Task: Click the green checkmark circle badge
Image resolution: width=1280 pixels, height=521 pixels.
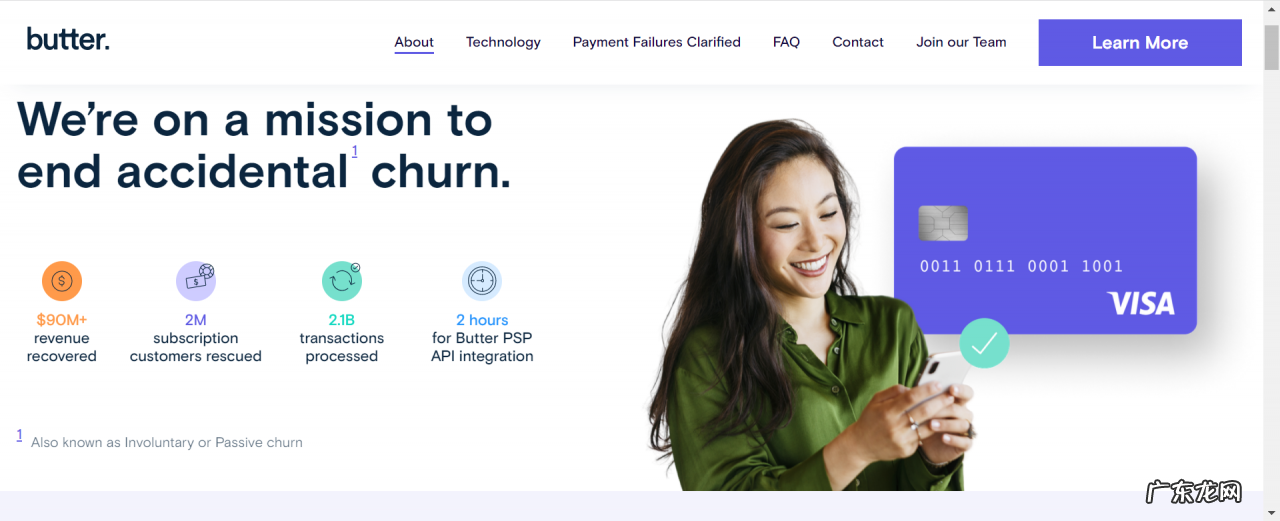Action: [984, 343]
